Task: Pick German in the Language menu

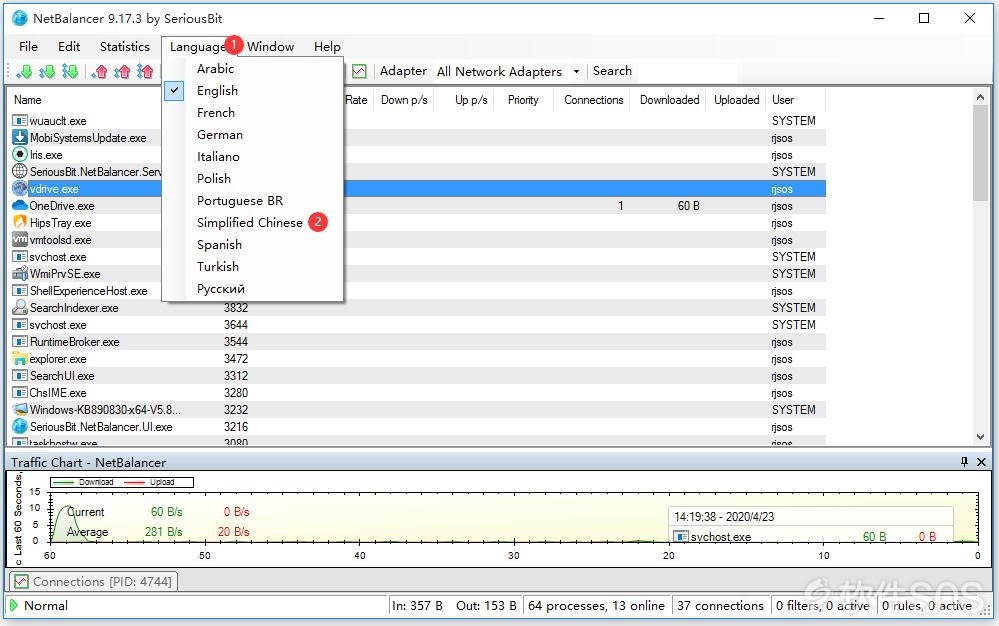Action: pos(220,134)
